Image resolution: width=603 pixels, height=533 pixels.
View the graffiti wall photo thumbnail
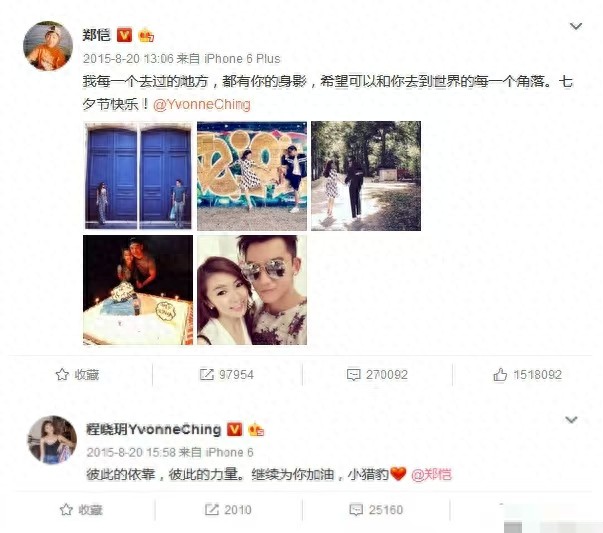pos(252,176)
